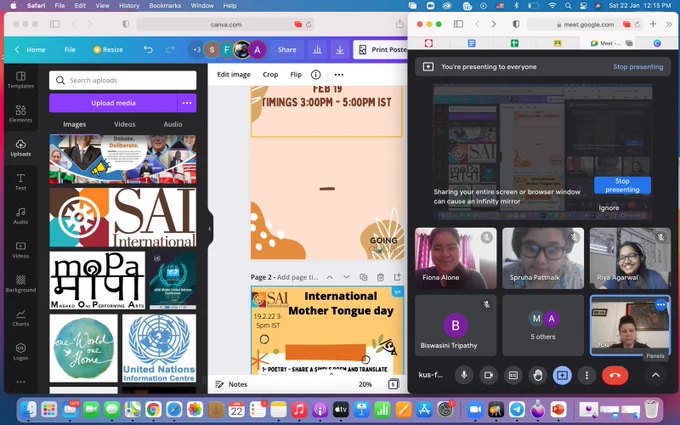
Task: Ignore the infinity mirror warning
Action: click(x=608, y=208)
